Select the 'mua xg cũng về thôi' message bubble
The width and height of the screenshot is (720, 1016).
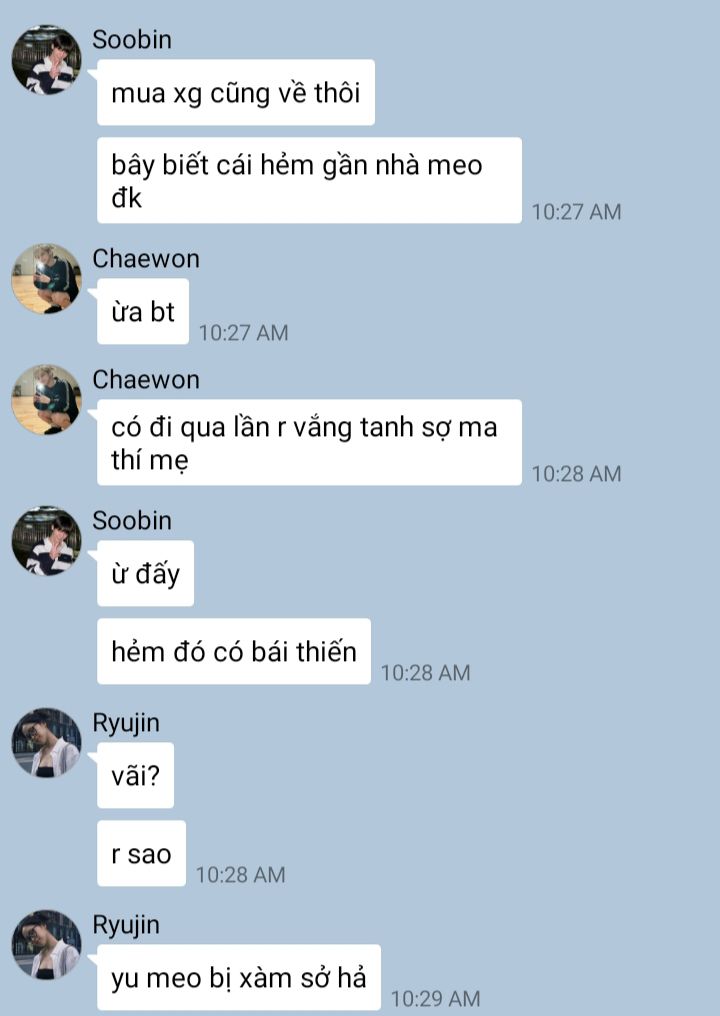(x=236, y=93)
